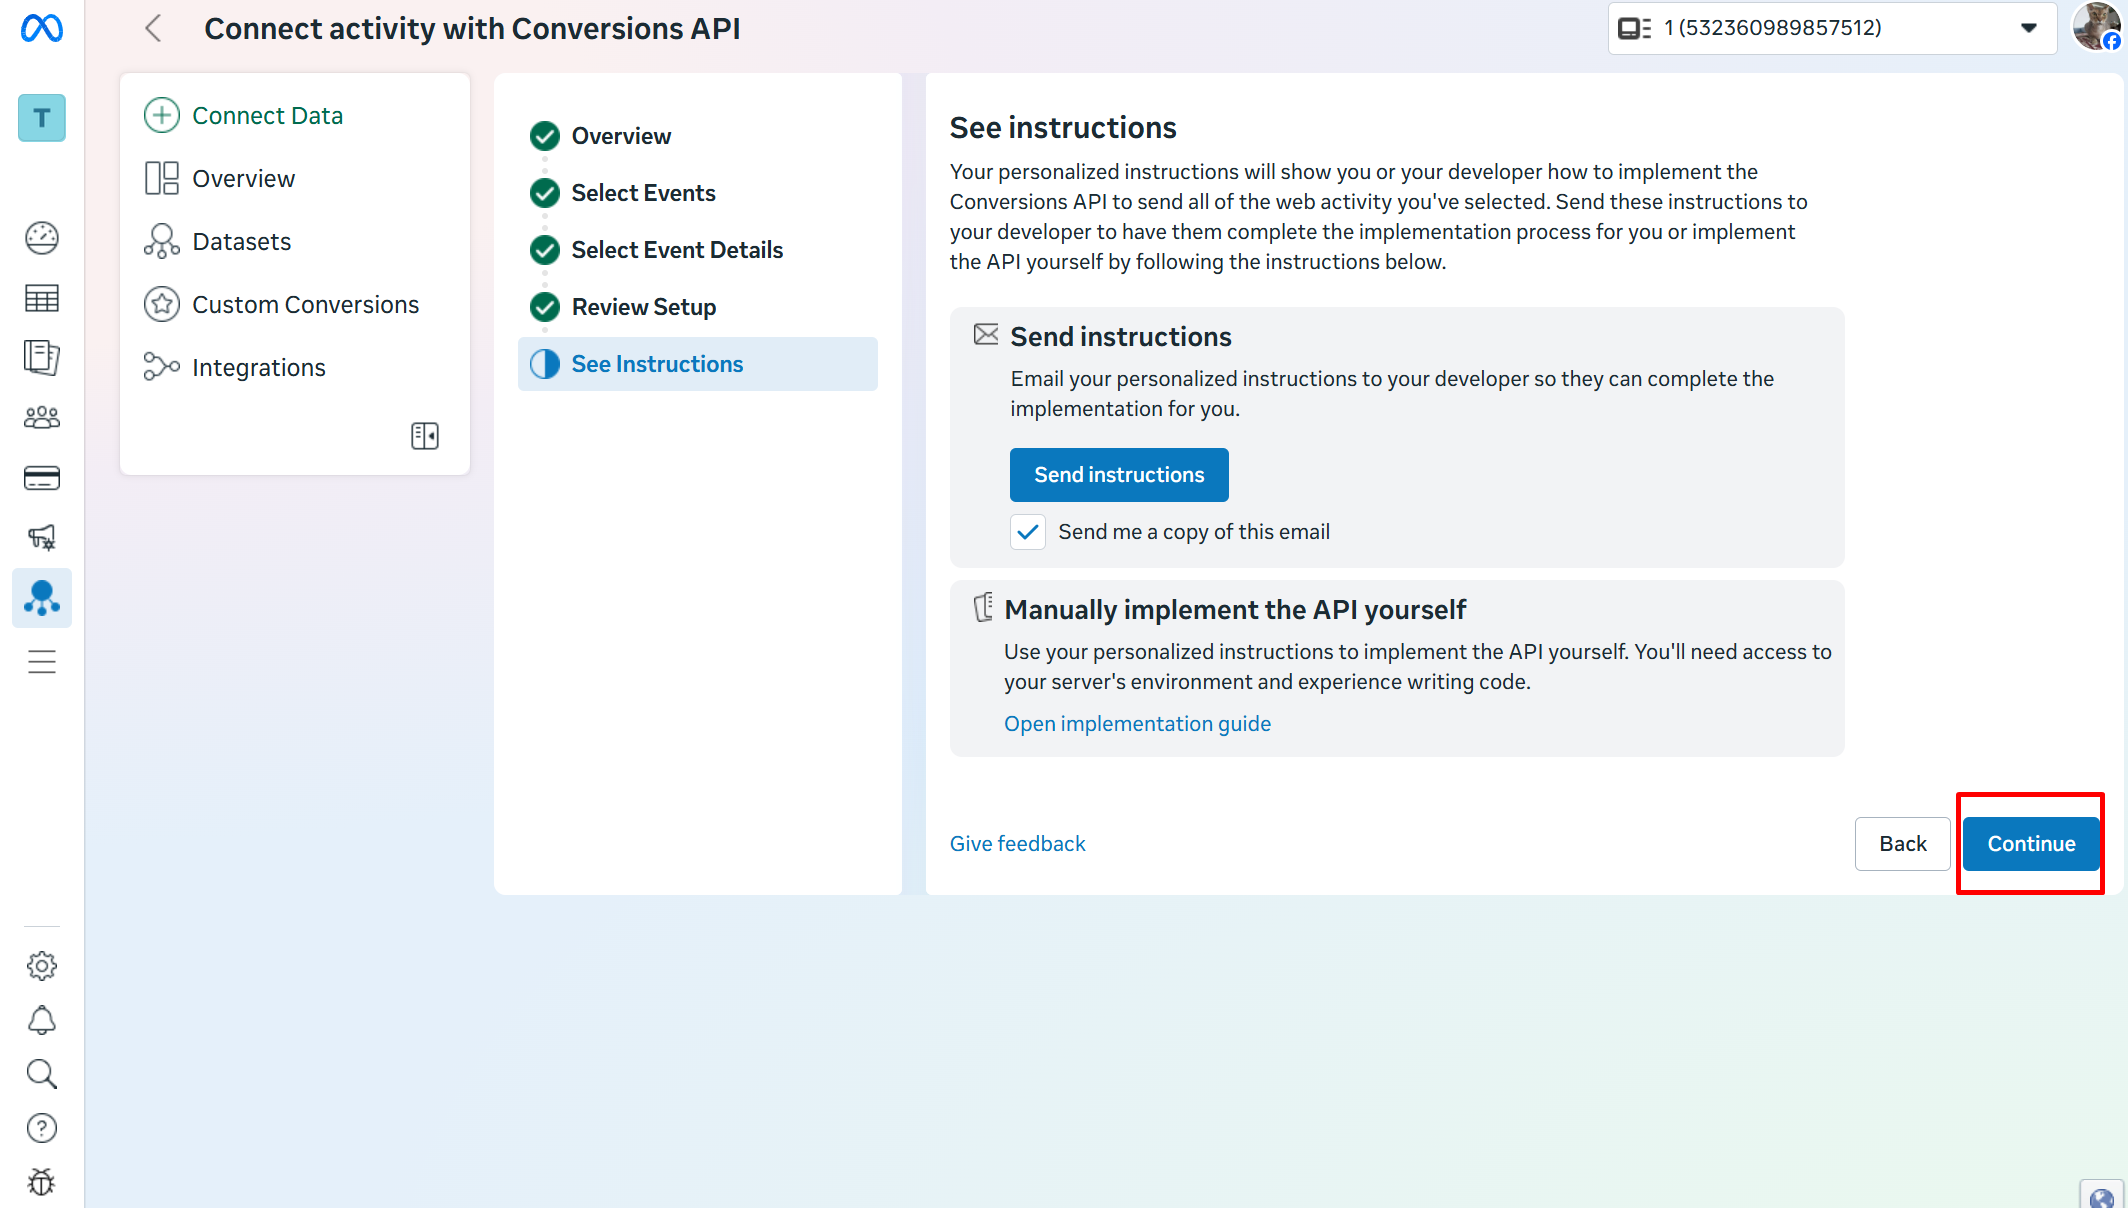The width and height of the screenshot is (2128, 1208).
Task: Click the search magnifier icon
Action: click(x=42, y=1074)
